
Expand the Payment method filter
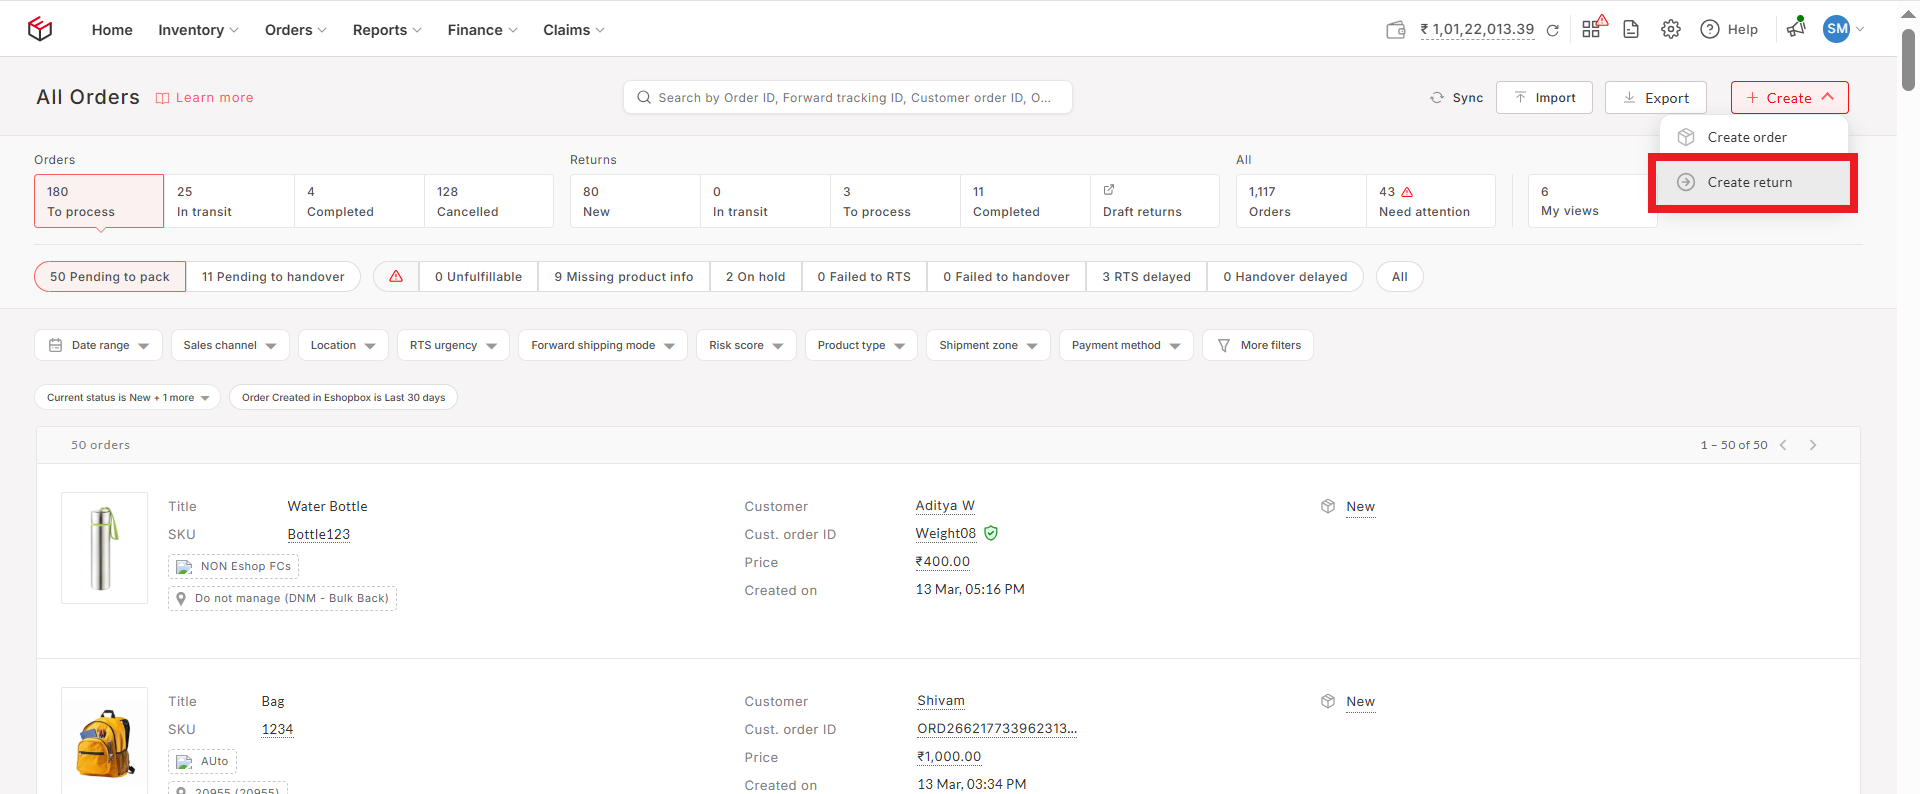(1125, 345)
